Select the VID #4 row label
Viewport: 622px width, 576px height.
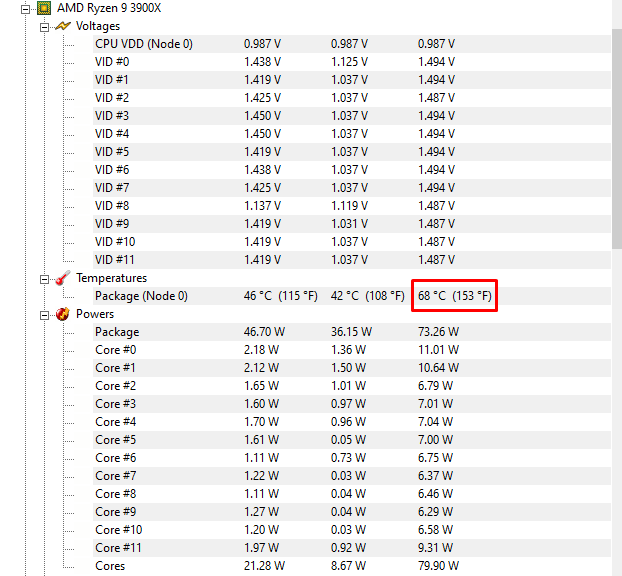click(112, 134)
